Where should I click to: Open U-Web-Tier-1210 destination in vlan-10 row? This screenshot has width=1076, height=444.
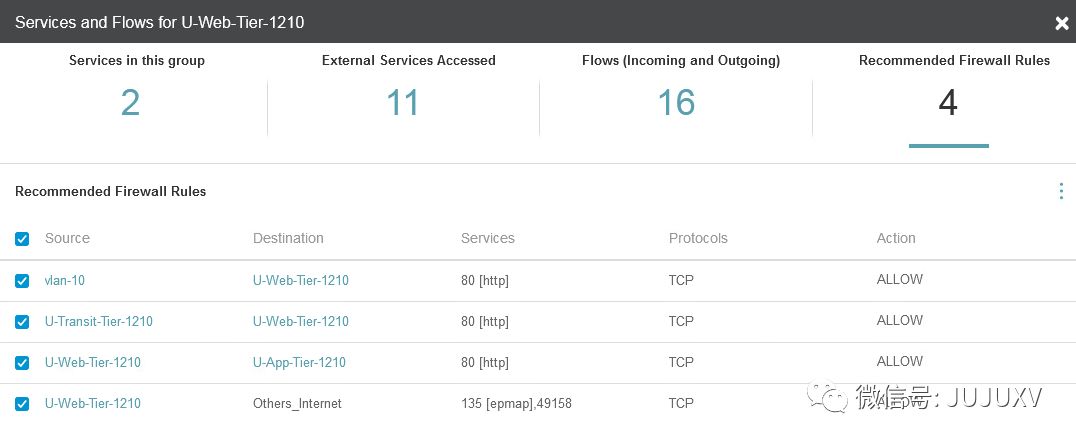[301, 281]
